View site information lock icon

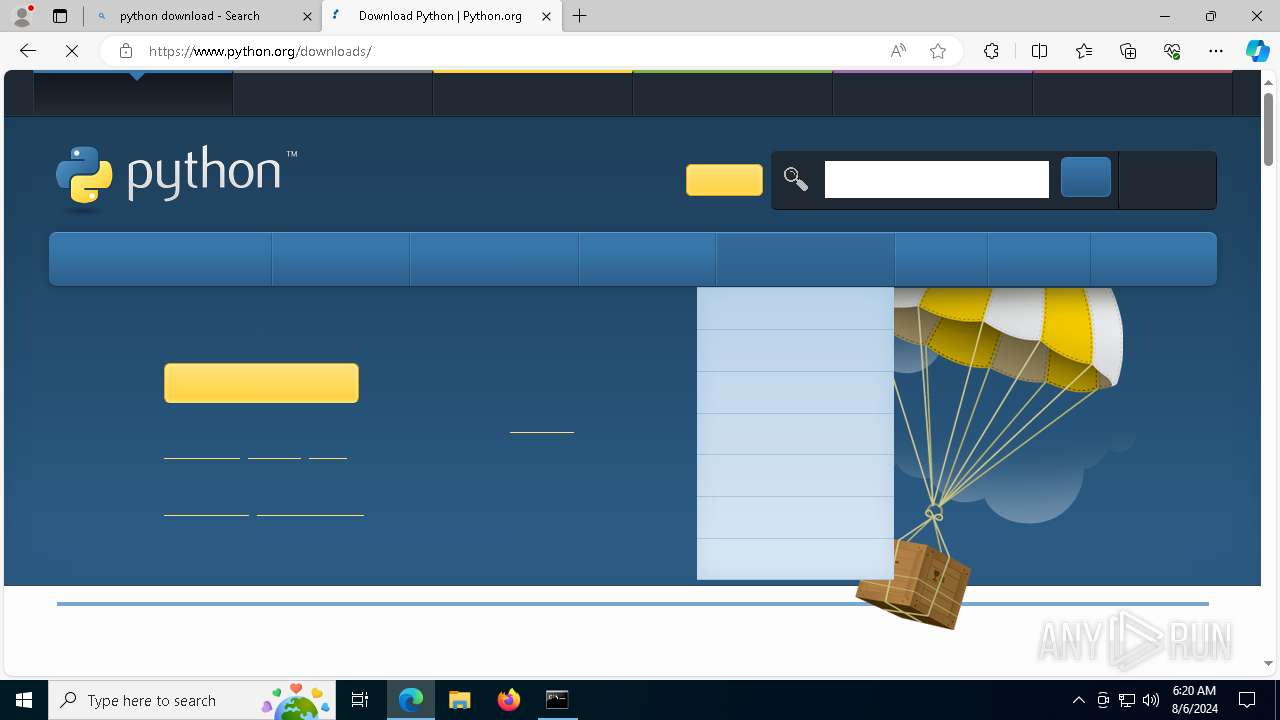click(125, 51)
